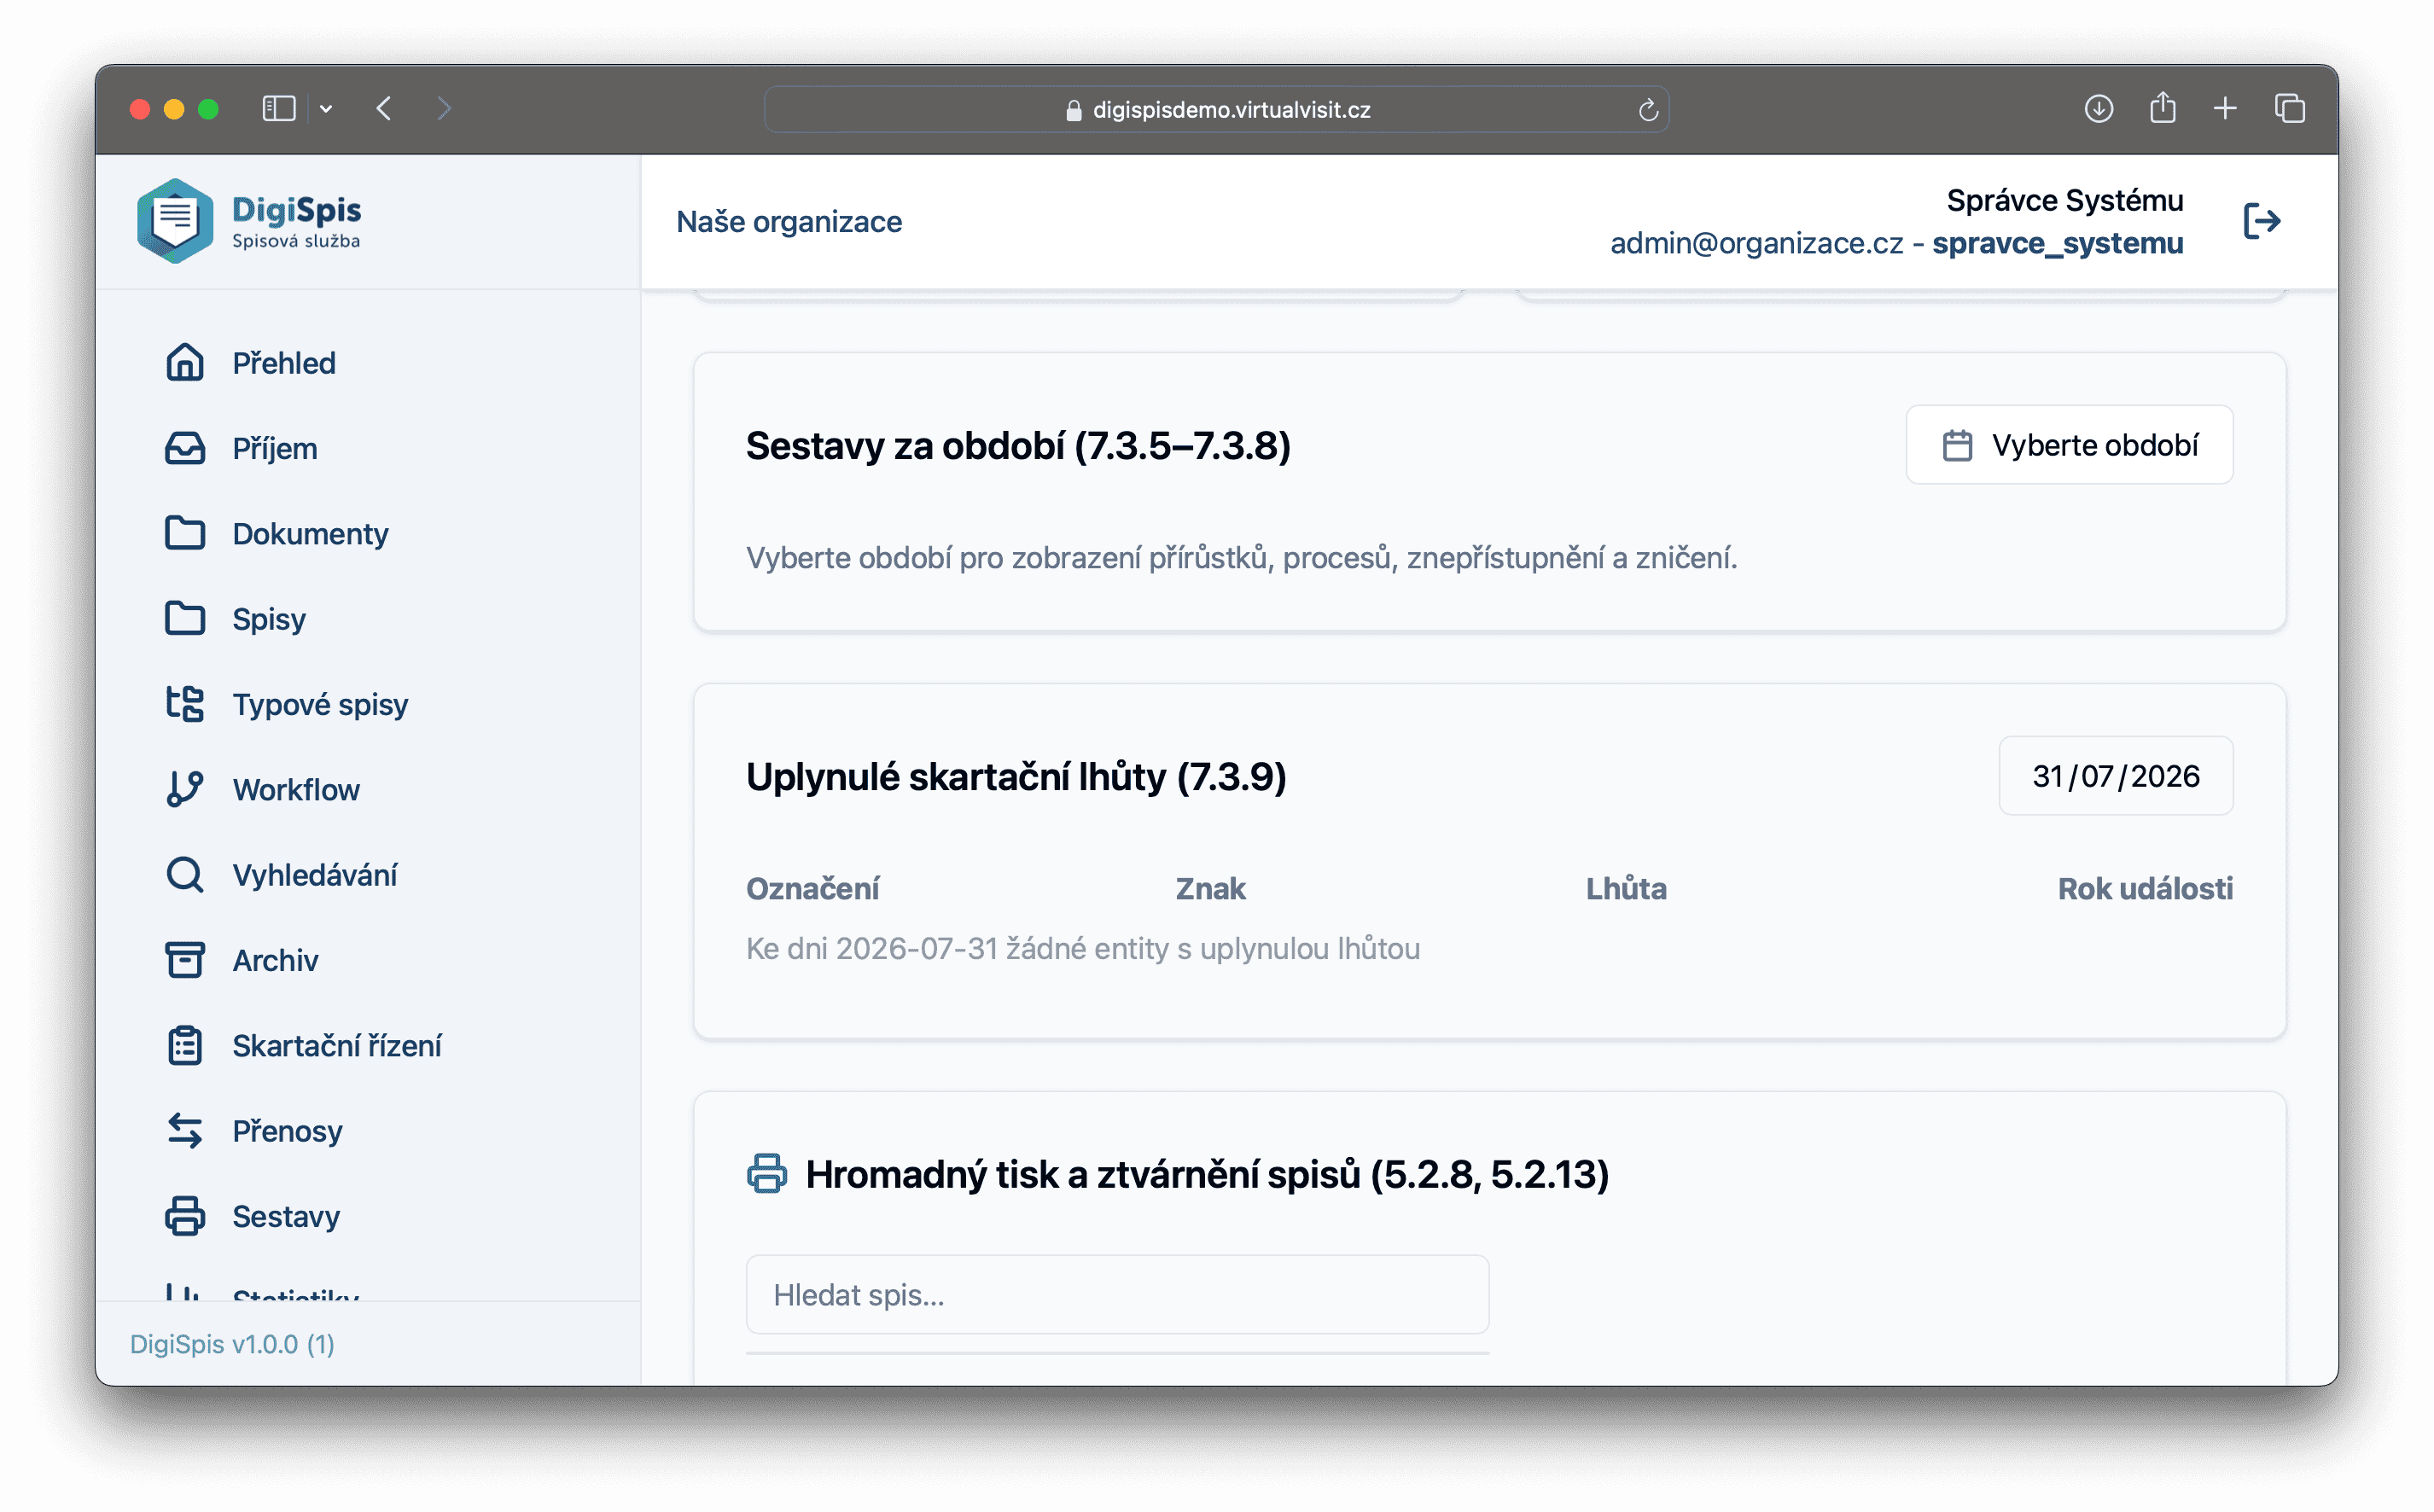
Task: Click the digispisdemo.virtualvisit.cz address bar
Action: (x=1216, y=110)
